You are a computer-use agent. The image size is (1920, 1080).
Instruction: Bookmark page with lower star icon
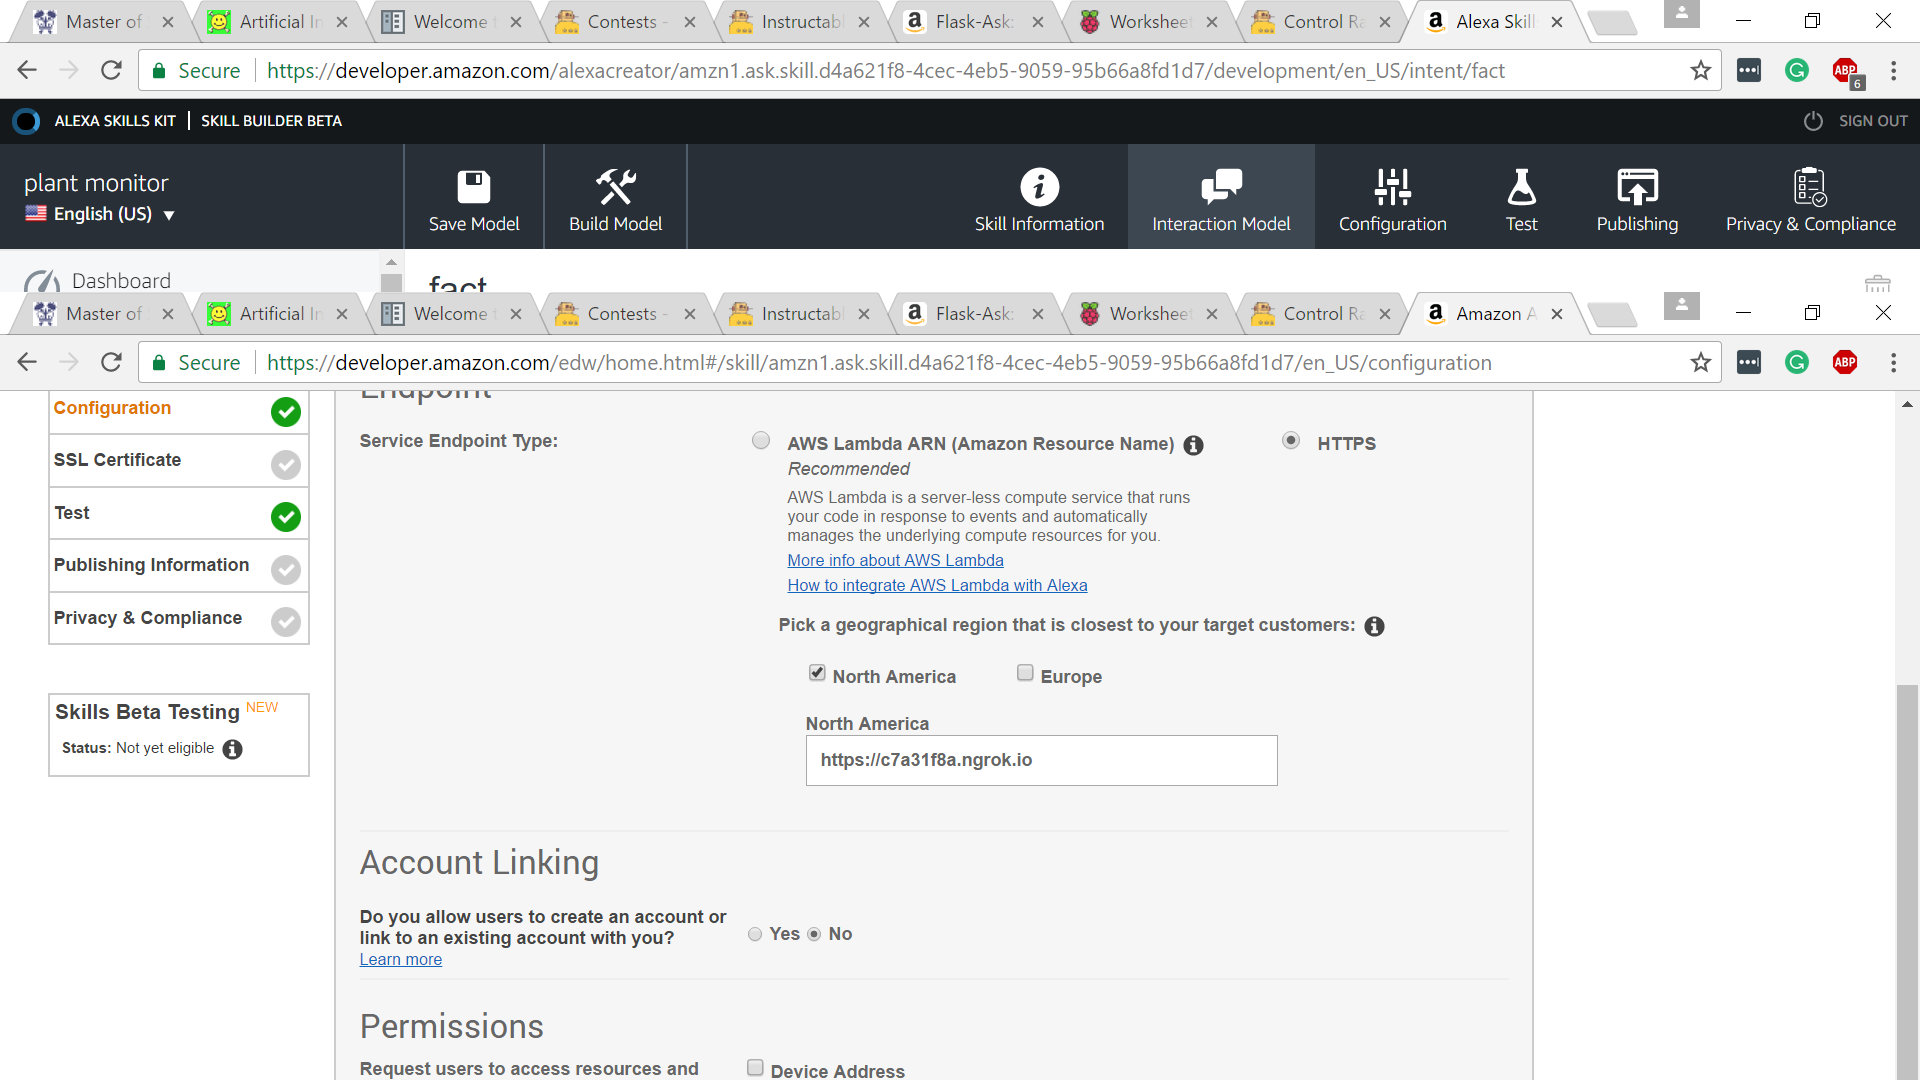point(1701,363)
